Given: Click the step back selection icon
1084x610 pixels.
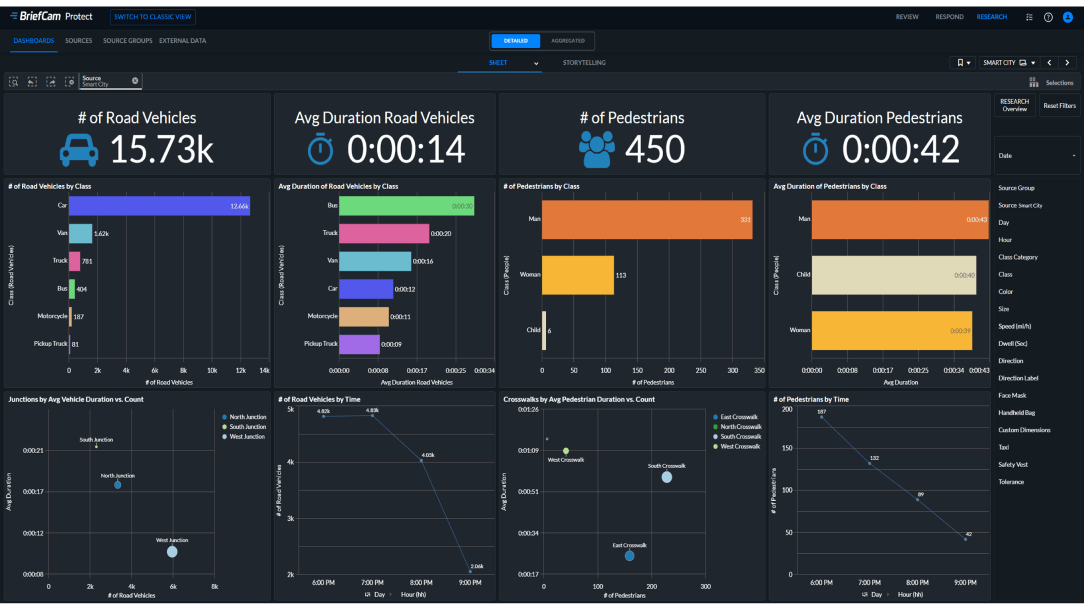Looking at the screenshot, I should [x=32, y=82].
